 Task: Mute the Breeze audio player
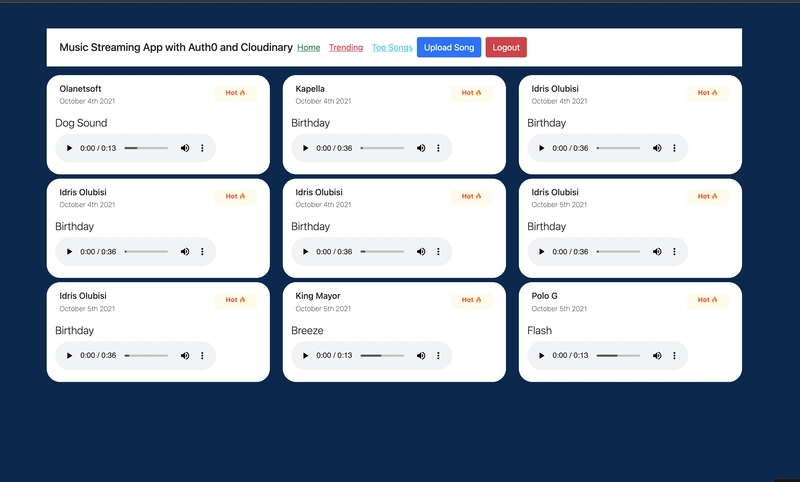(x=421, y=355)
